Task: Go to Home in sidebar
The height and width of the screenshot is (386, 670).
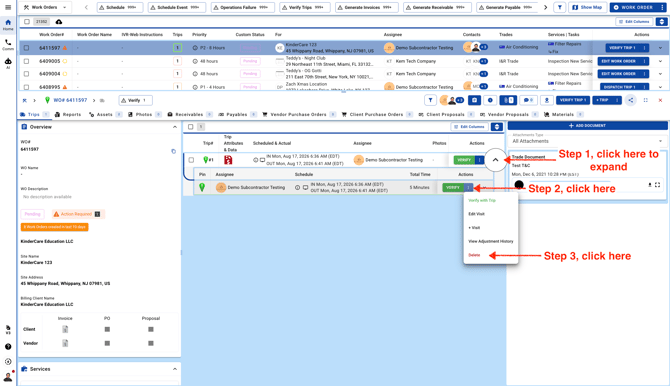Action: 8,25
